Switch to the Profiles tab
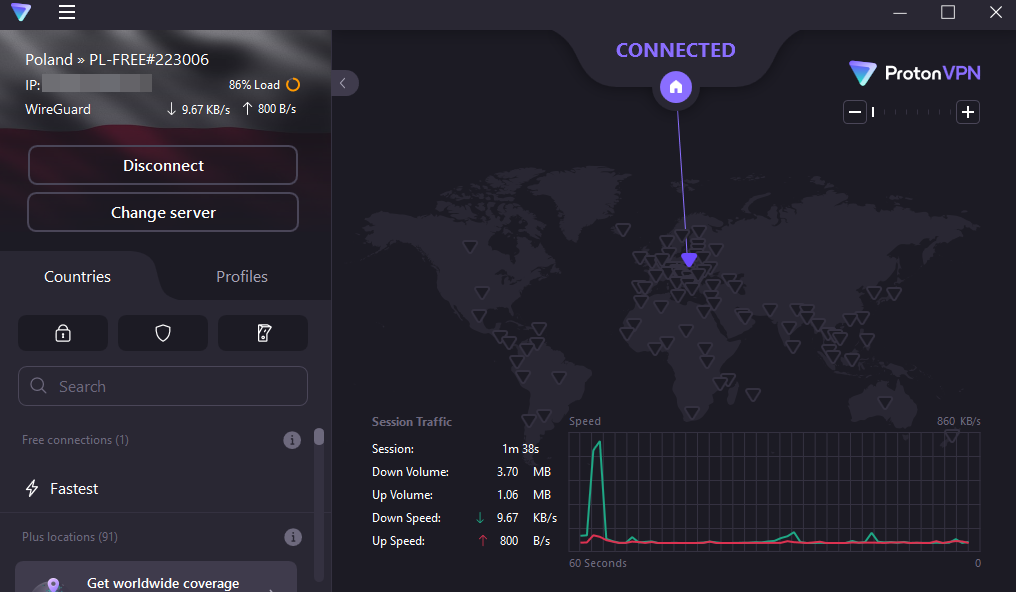 [x=240, y=276]
